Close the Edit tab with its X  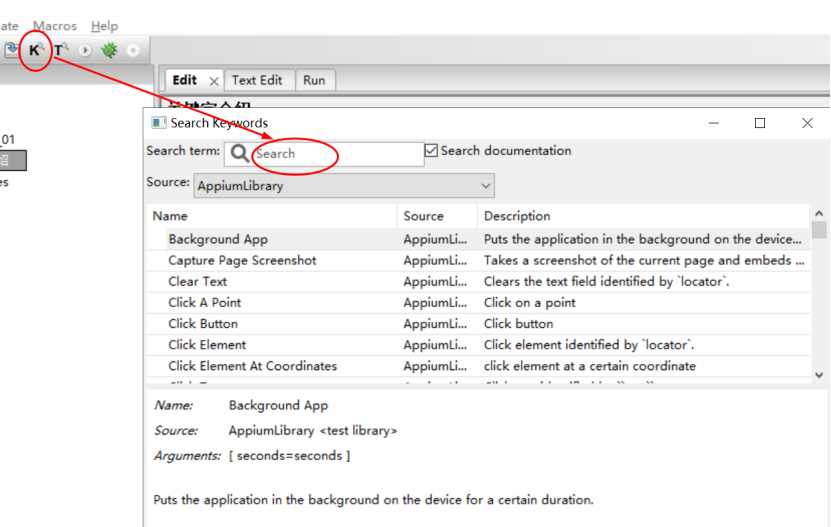click(214, 81)
